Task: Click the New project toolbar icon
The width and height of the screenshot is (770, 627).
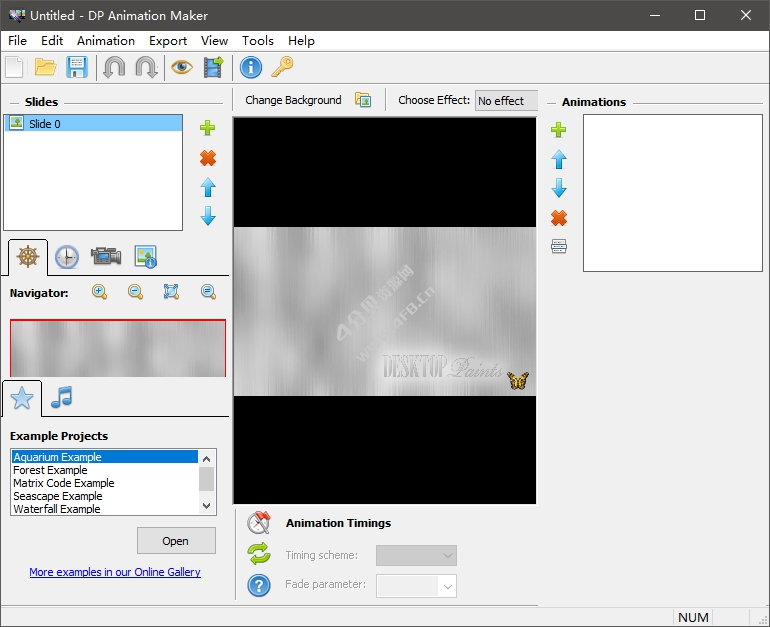Action: pyautogui.click(x=14, y=67)
